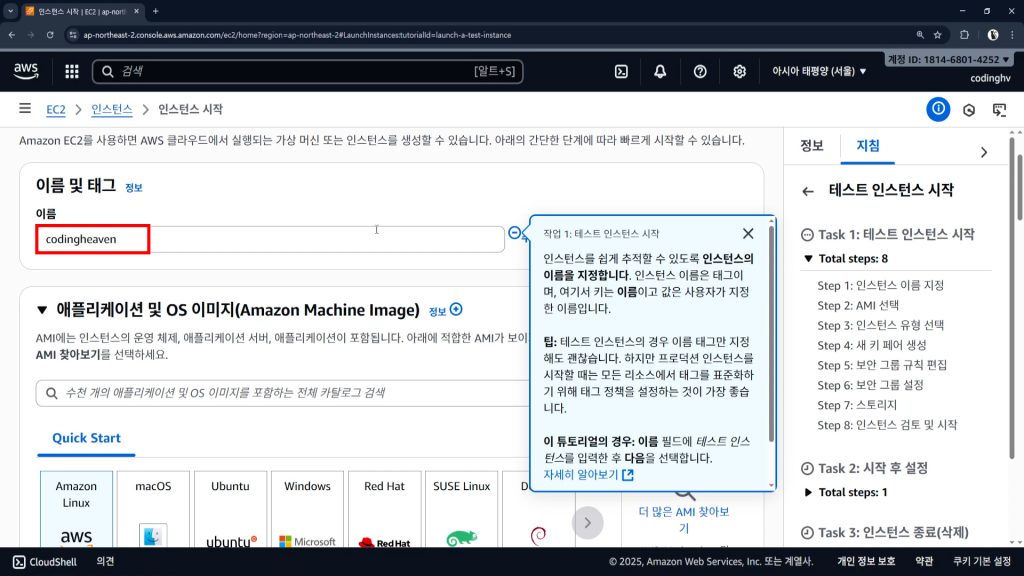1024x576 pixels.
Task: Click the AWS search box
Action: (308, 71)
